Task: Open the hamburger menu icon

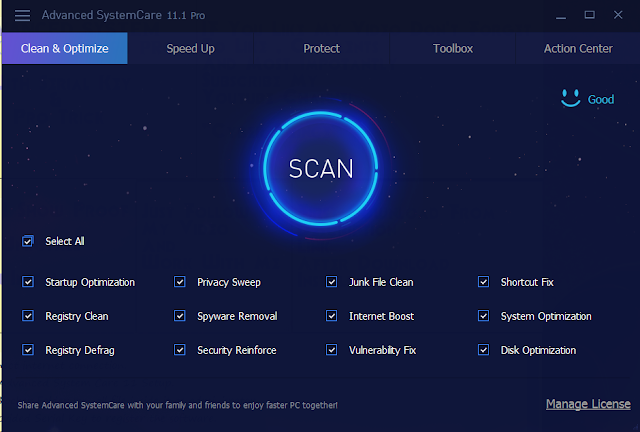Action: [x=22, y=16]
